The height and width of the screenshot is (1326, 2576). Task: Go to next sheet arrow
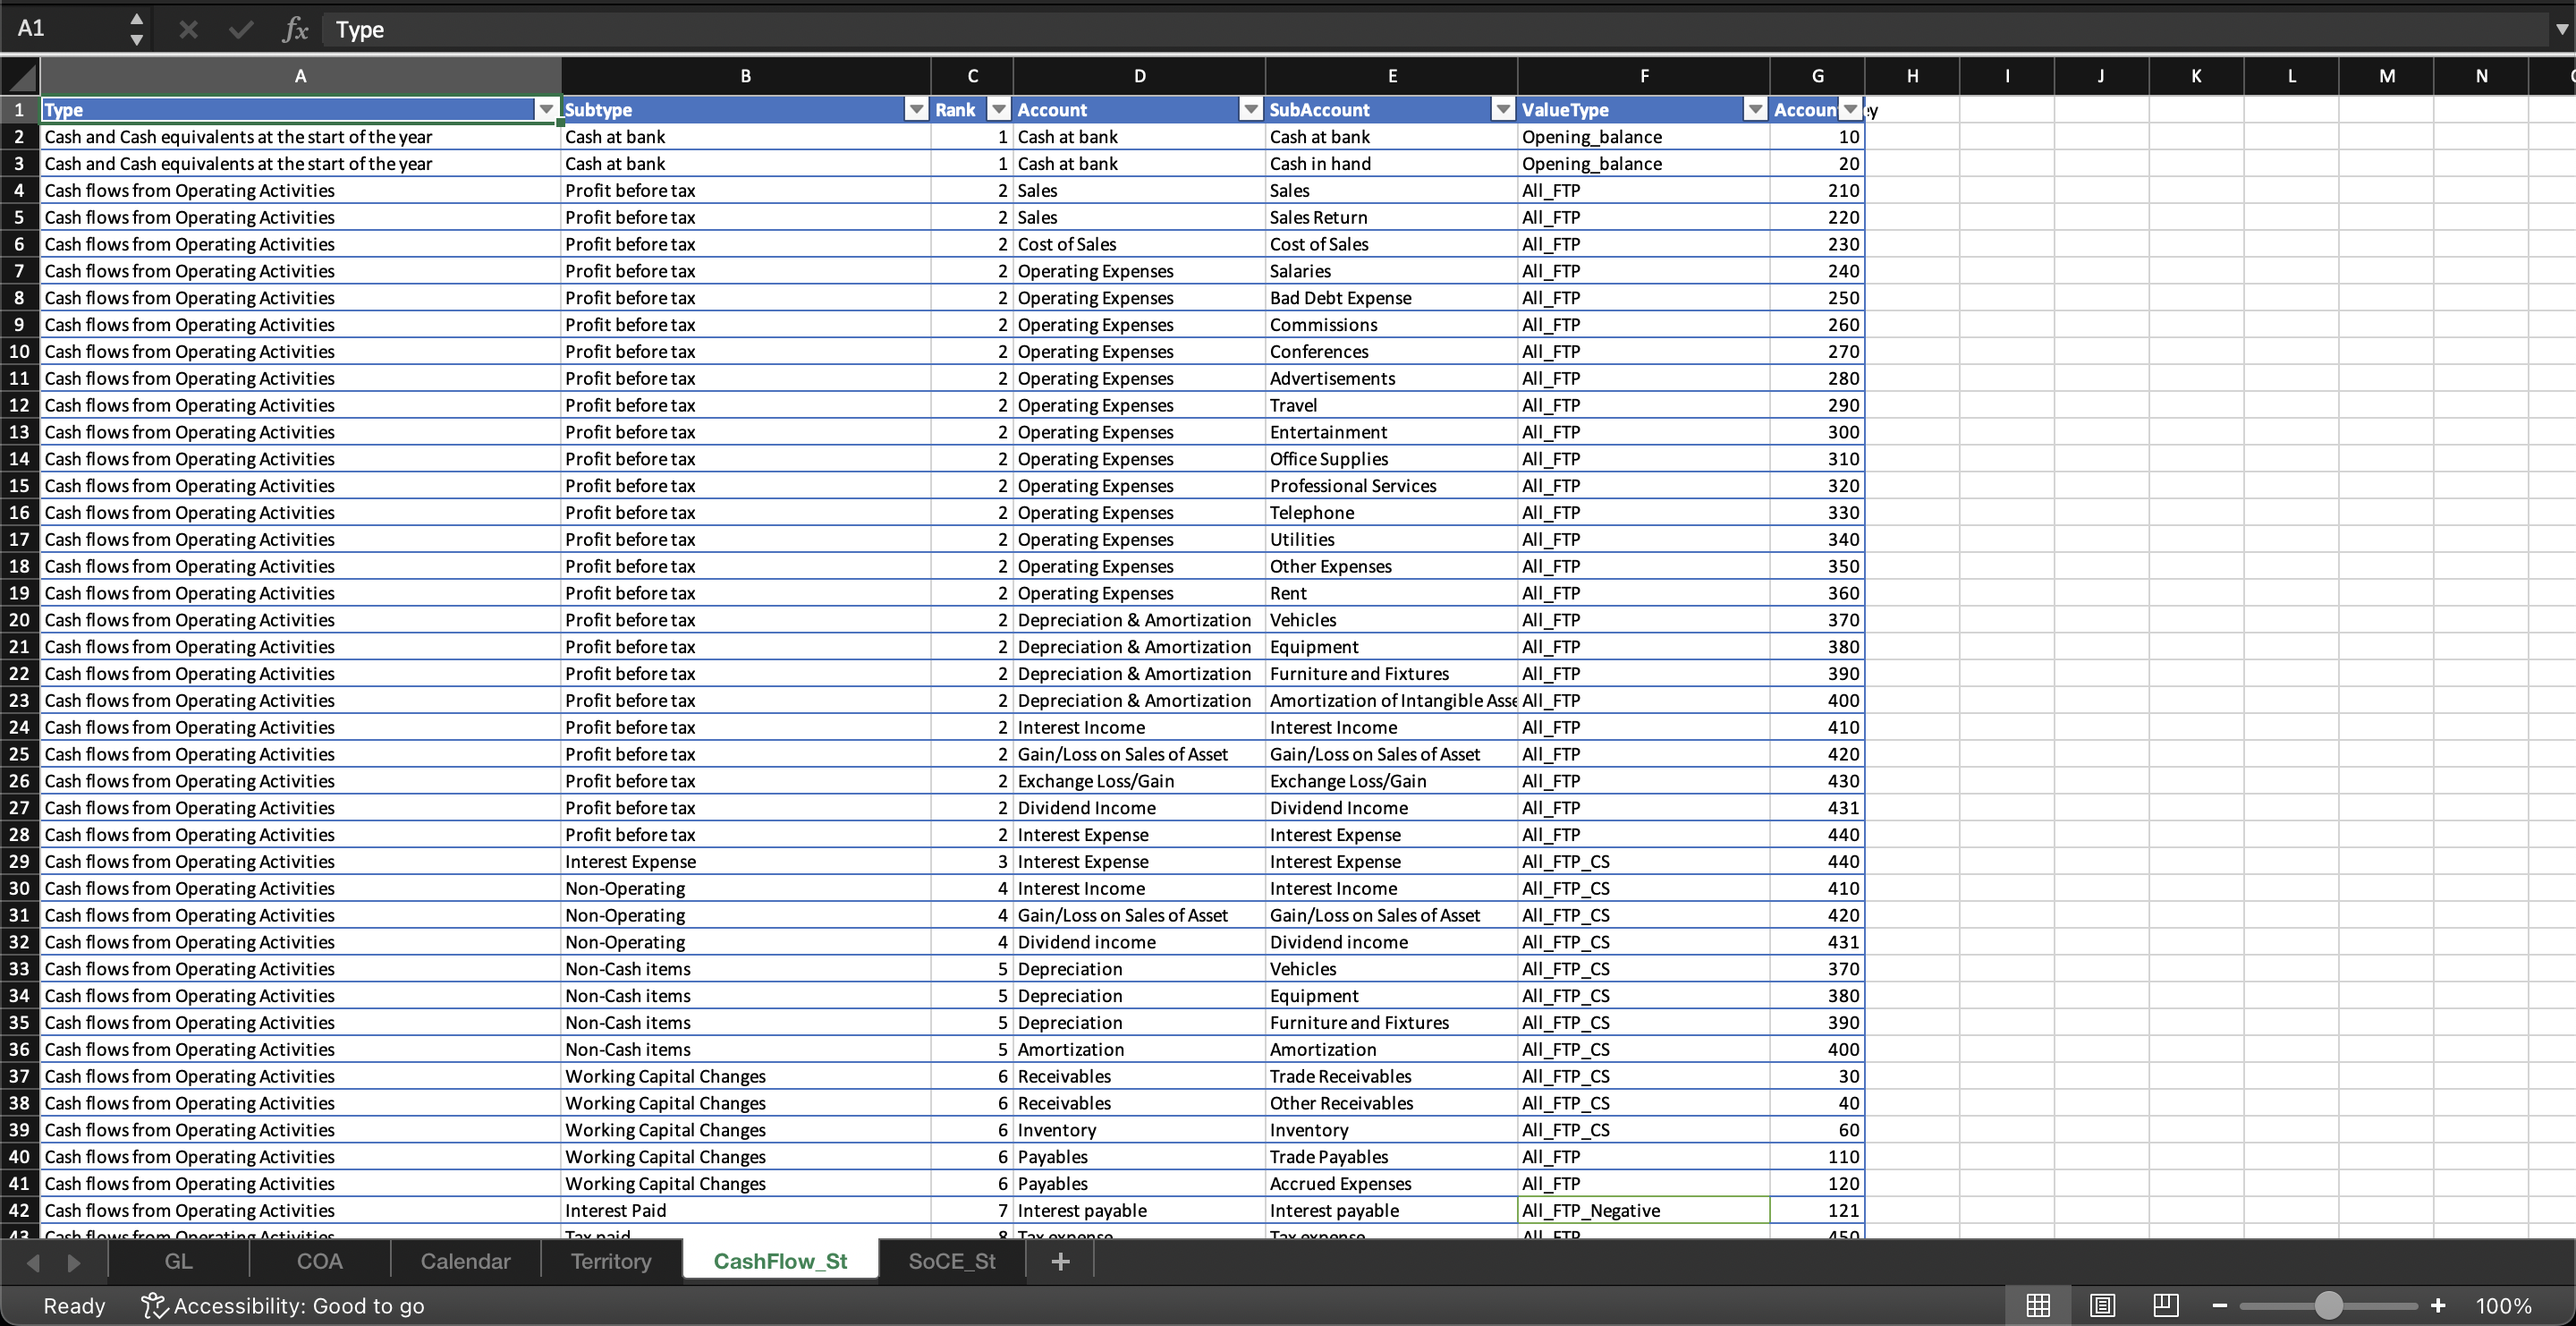[73, 1262]
